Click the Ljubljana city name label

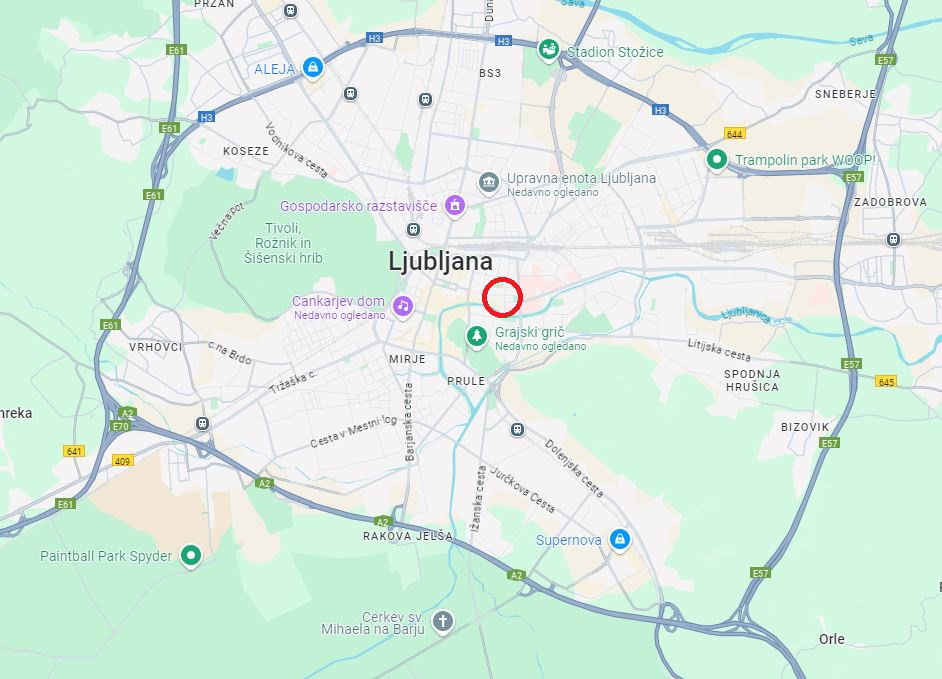(x=440, y=261)
